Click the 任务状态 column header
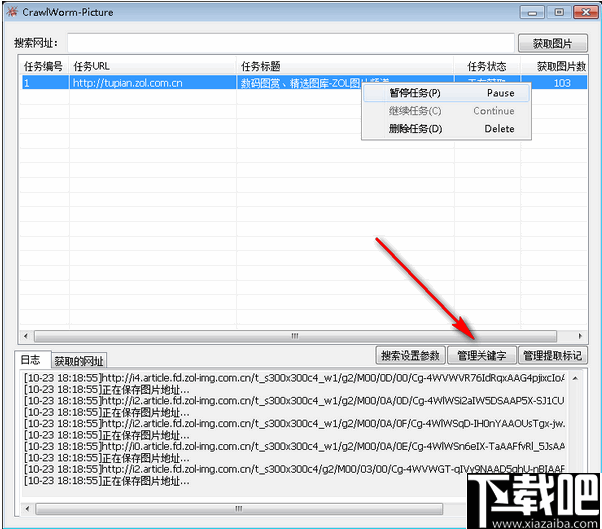Viewport: 602px width, 529px height. [x=487, y=66]
